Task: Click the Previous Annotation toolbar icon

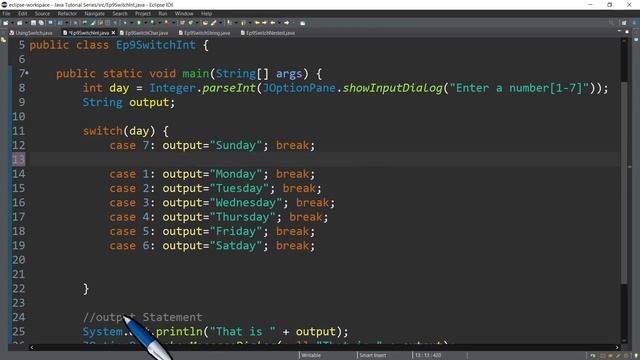Action: pos(242,23)
